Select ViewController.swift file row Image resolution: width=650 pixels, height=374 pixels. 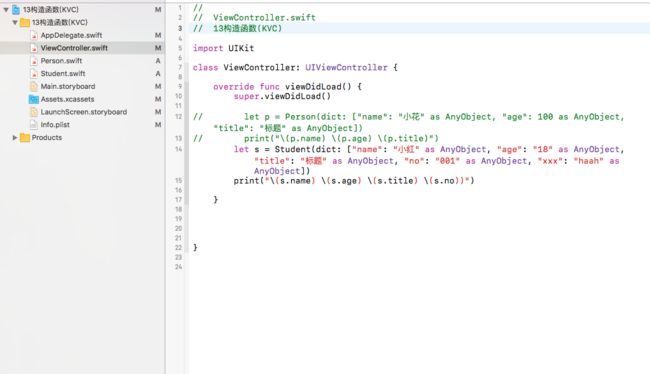click(82, 48)
